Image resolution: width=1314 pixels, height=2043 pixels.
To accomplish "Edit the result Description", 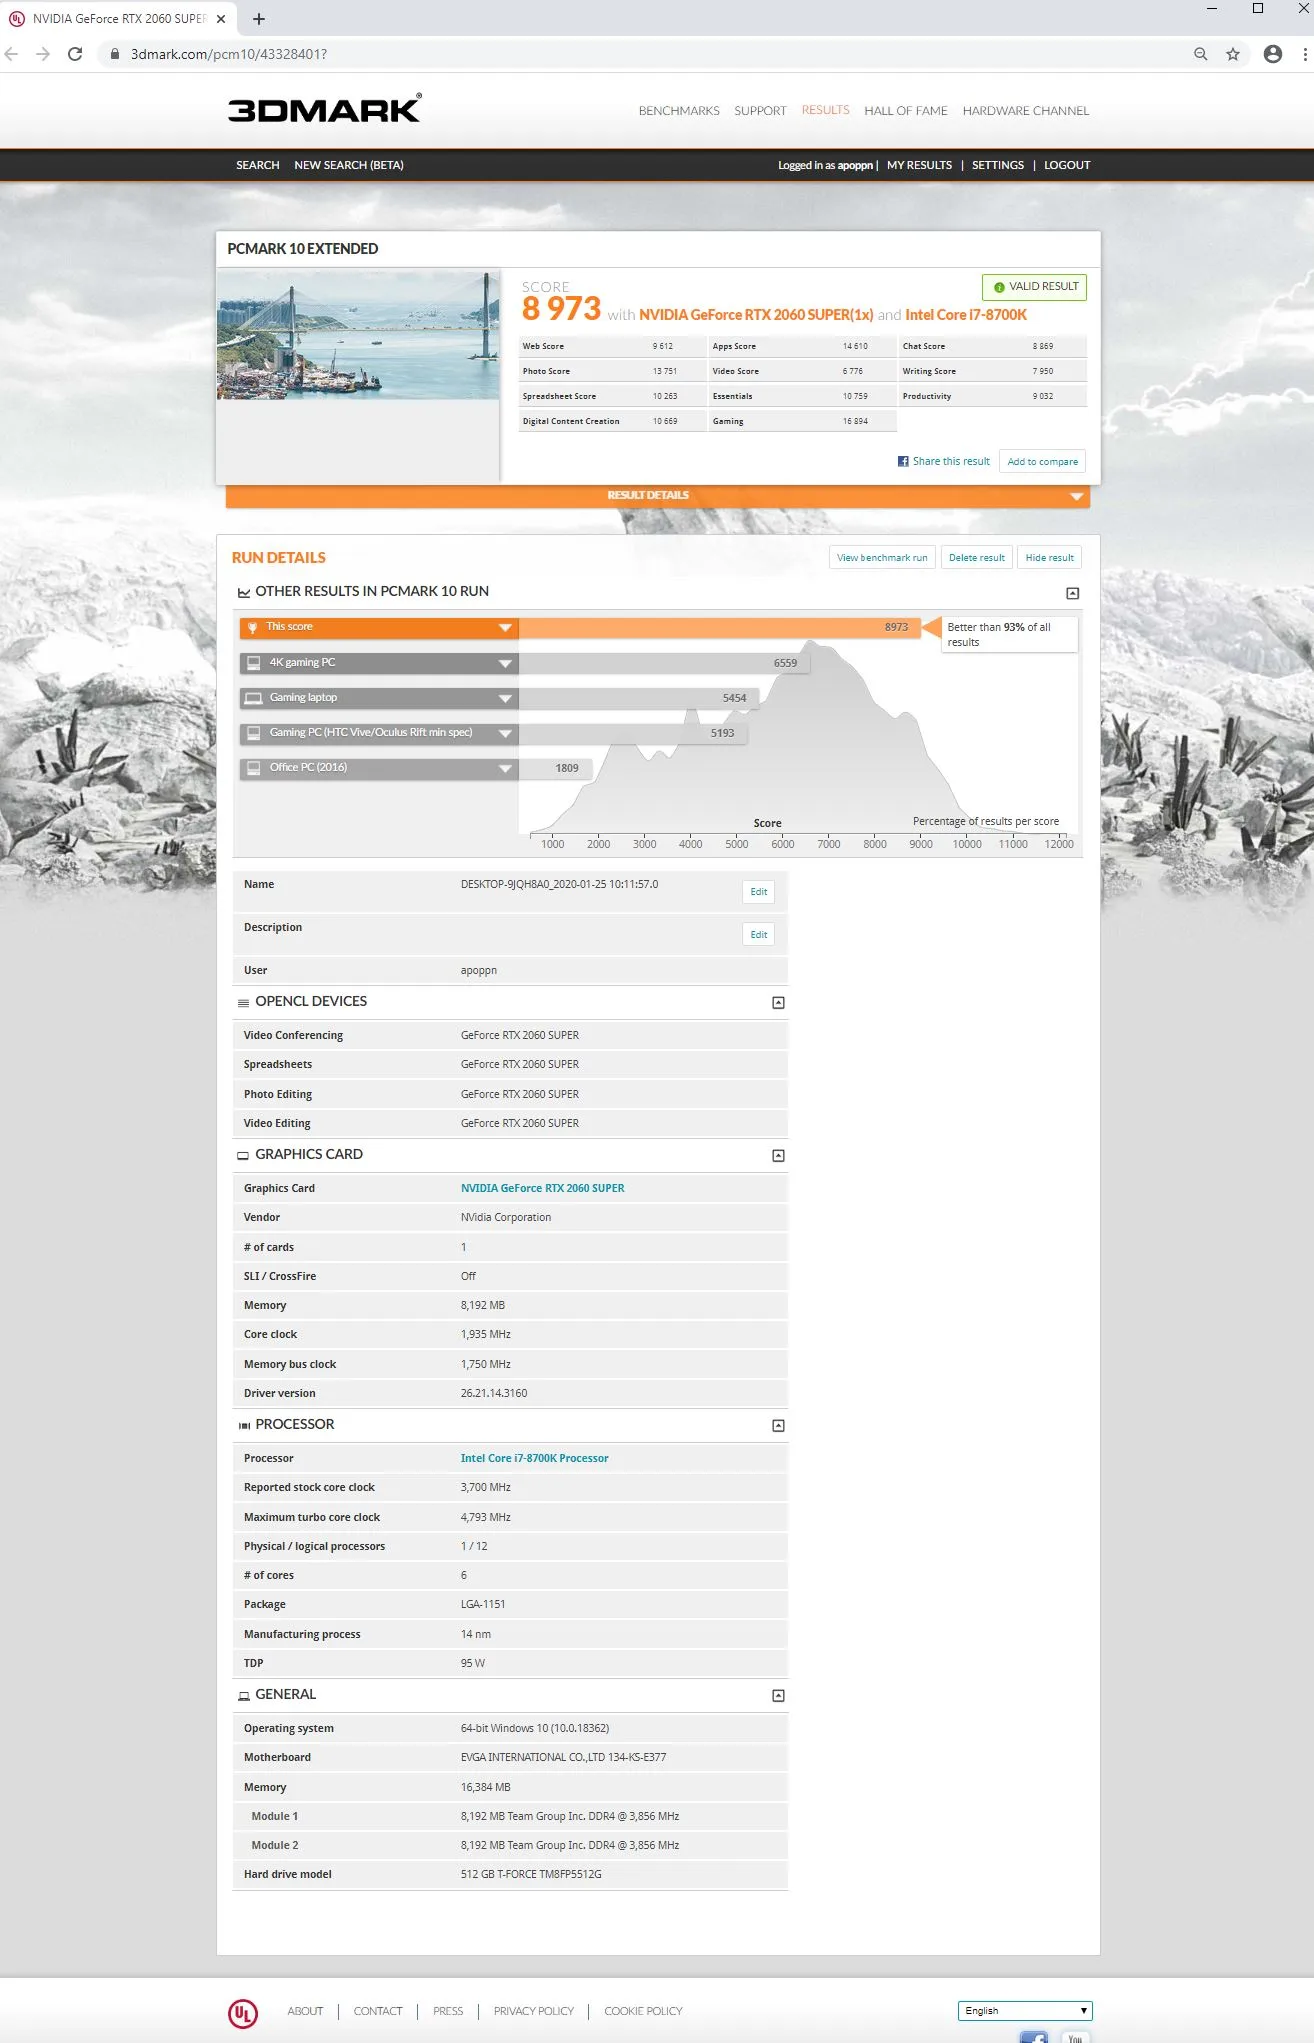I will (x=759, y=935).
